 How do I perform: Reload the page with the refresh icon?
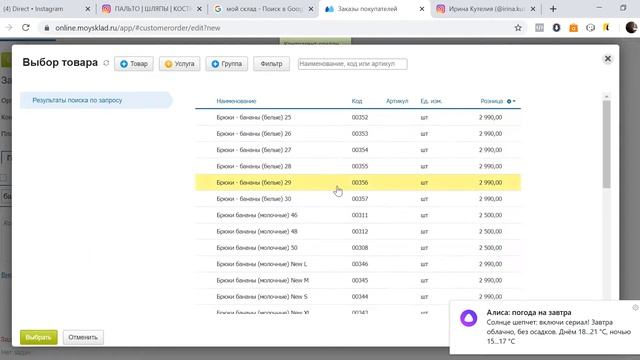[x=26, y=28]
